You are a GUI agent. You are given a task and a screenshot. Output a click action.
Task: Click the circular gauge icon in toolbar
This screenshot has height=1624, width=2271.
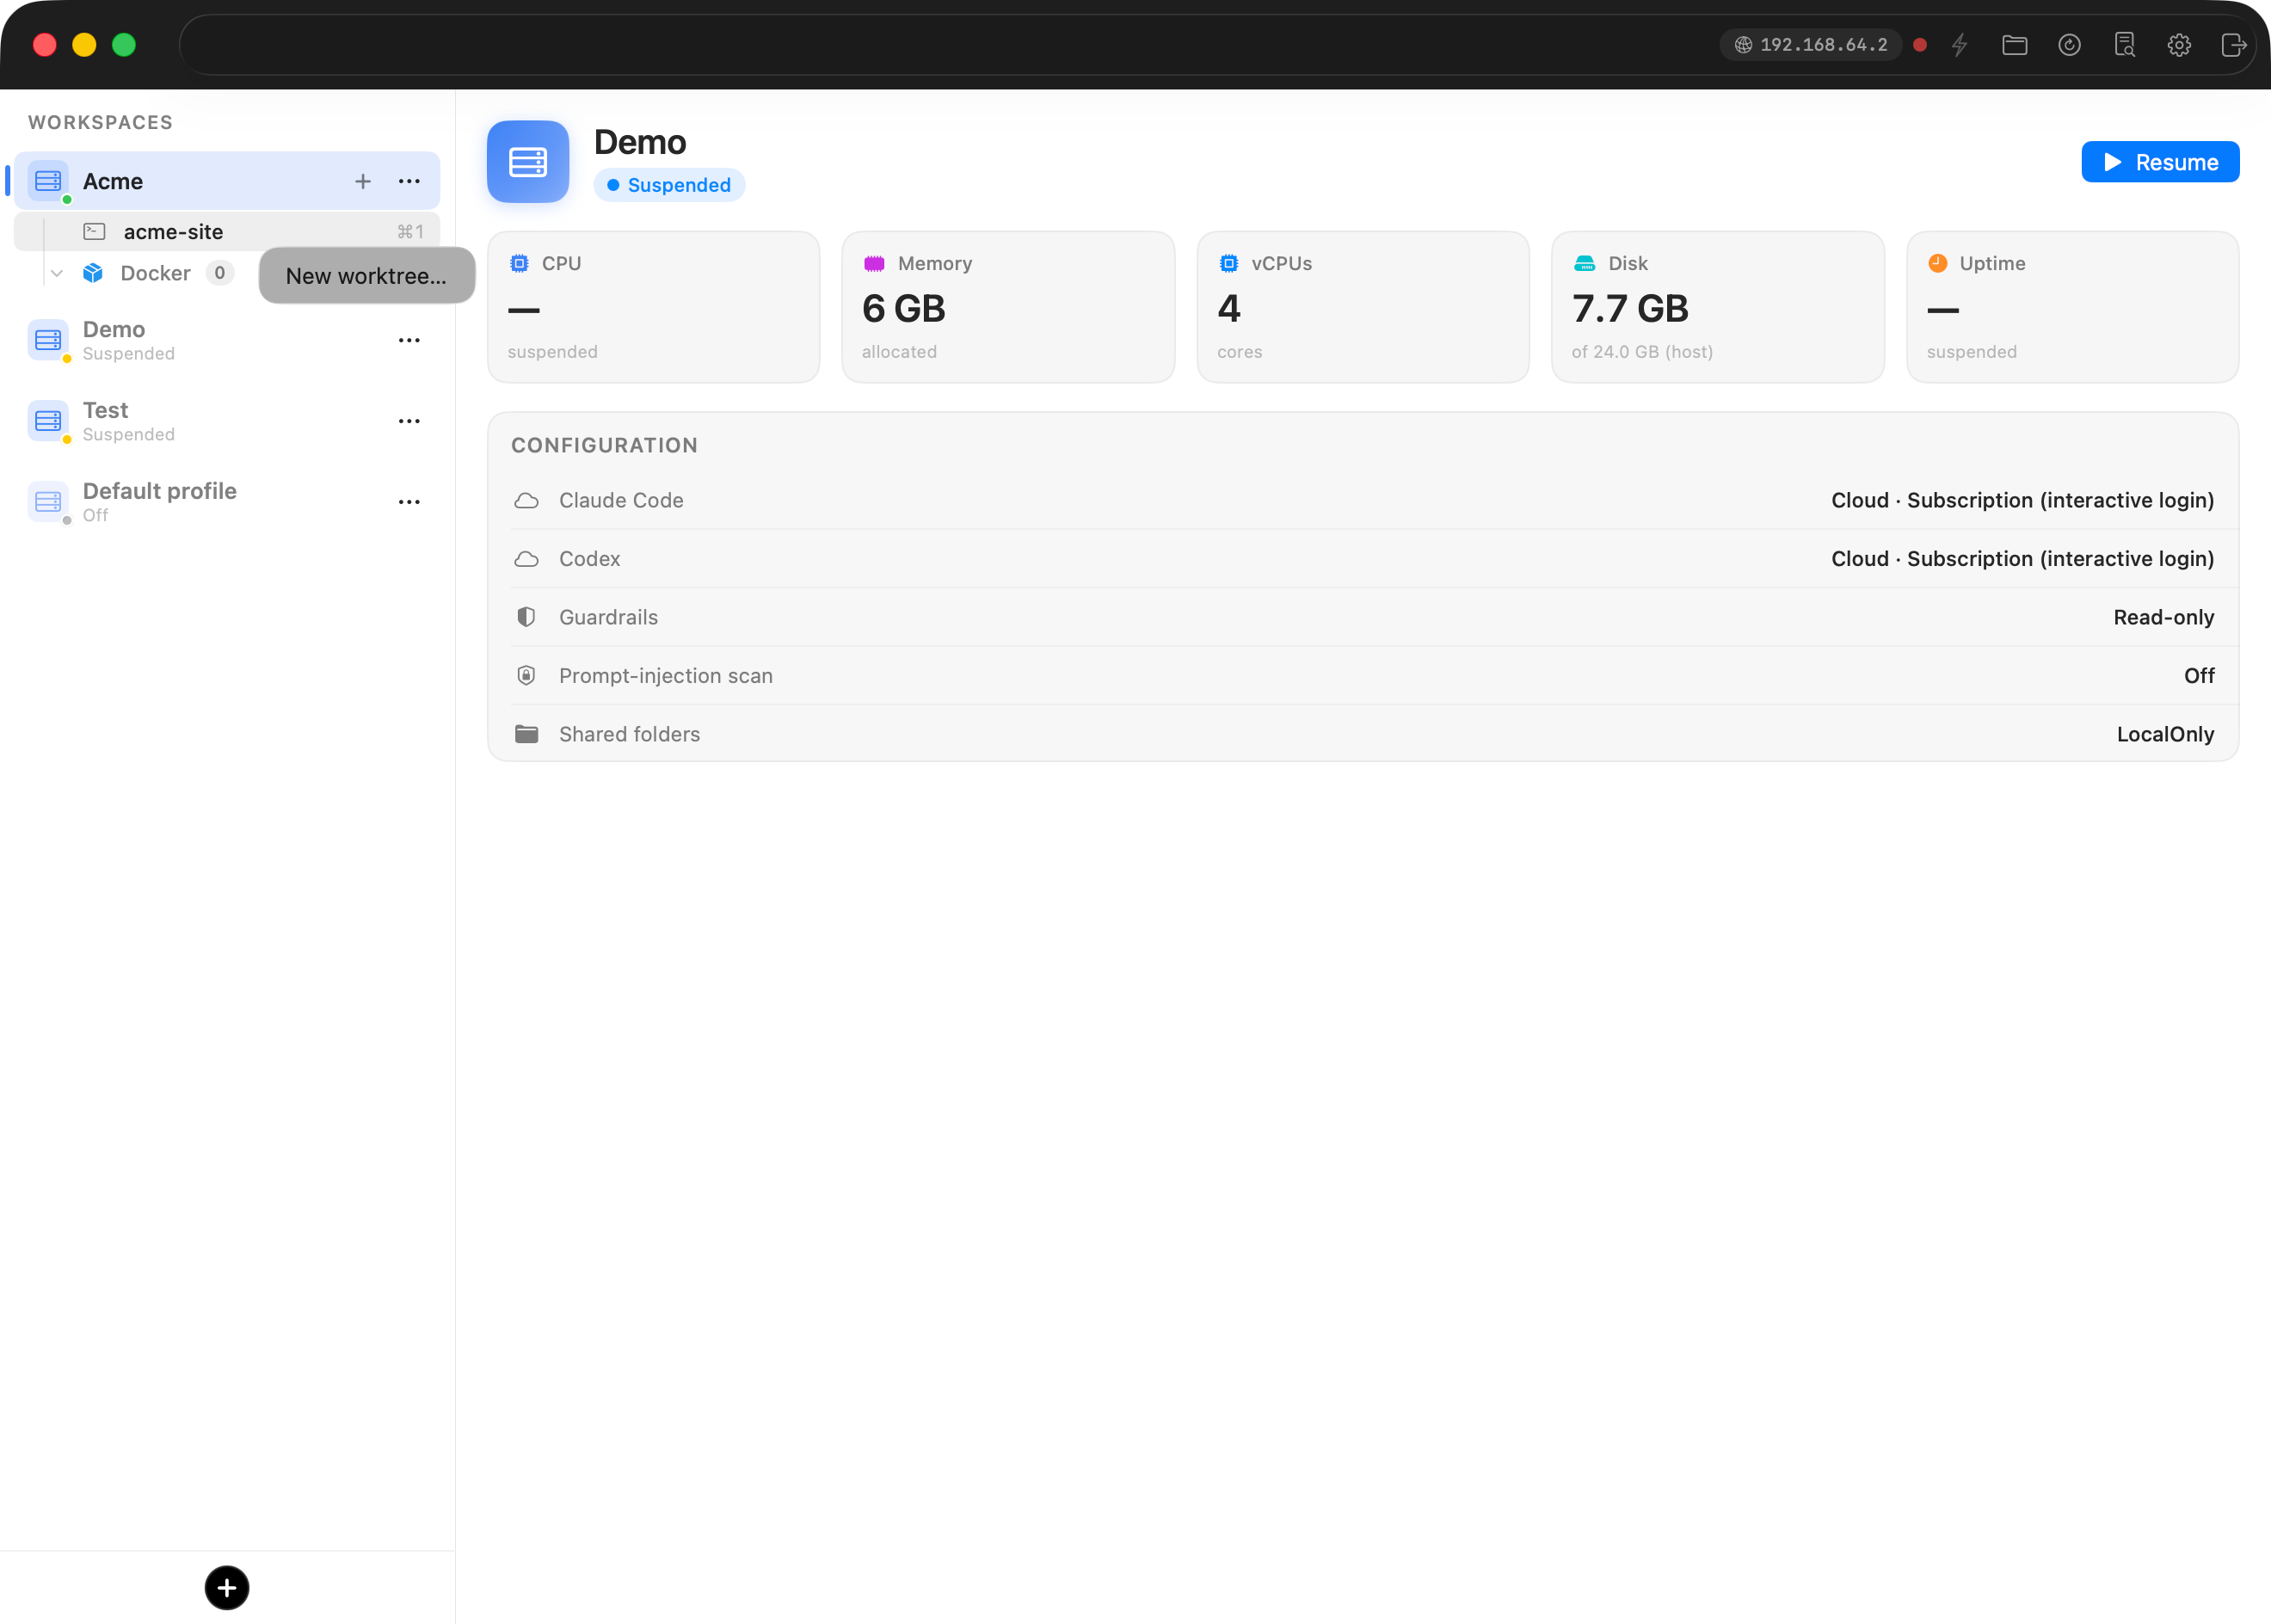[2069, 45]
